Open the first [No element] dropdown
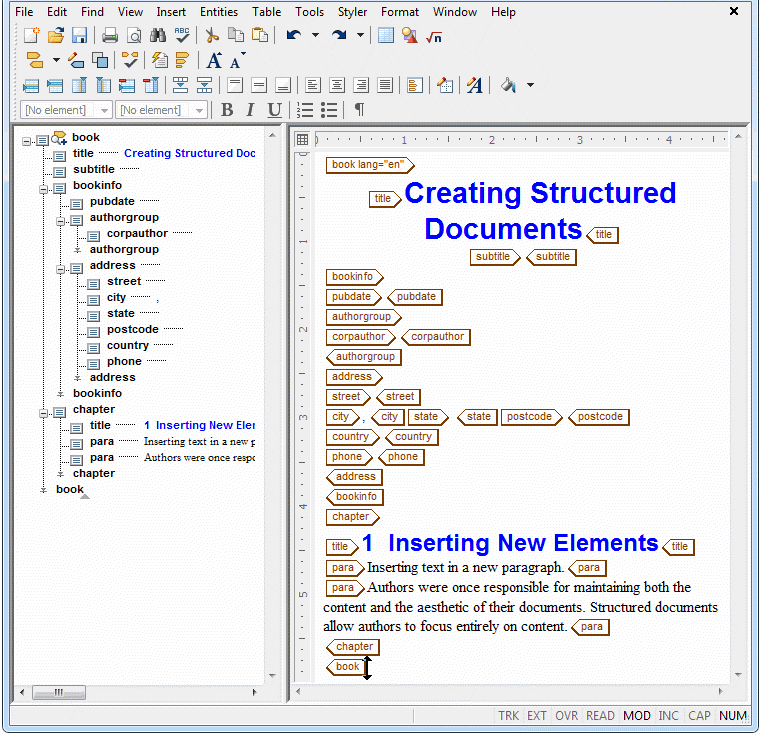 click(x=66, y=110)
